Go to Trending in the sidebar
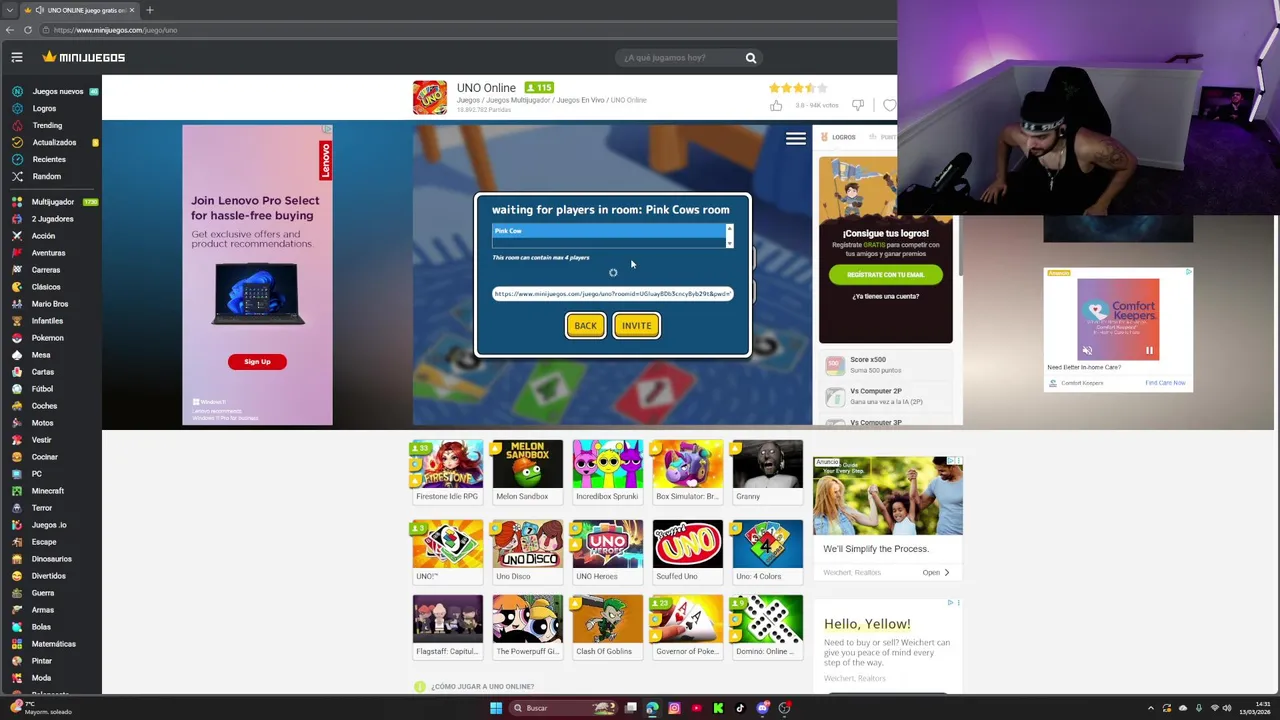The width and height of the screenshot is (1280, 720). [47, 125]
